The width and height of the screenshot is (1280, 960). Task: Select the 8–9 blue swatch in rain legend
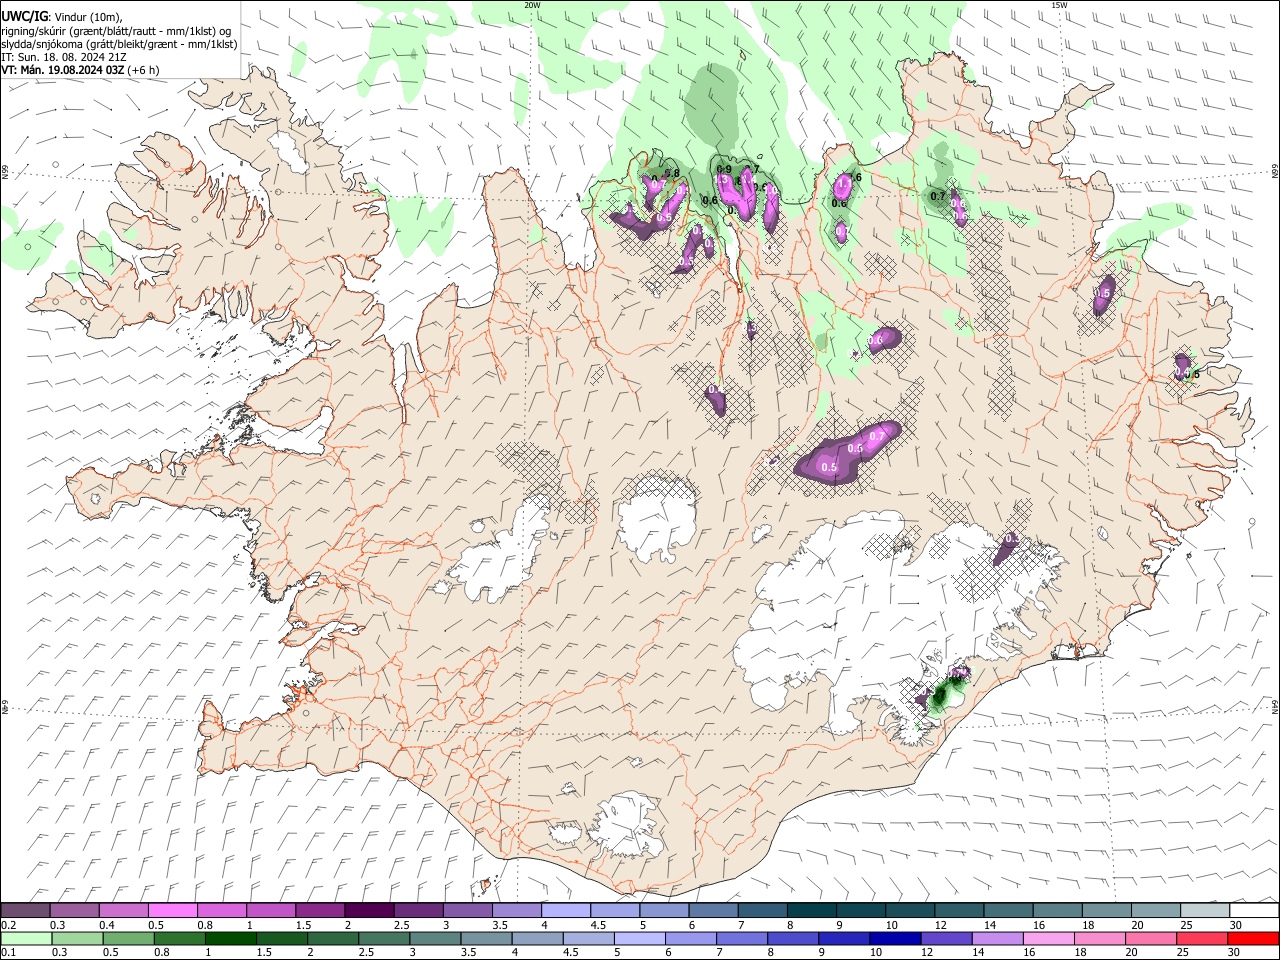tap(793, 939)
